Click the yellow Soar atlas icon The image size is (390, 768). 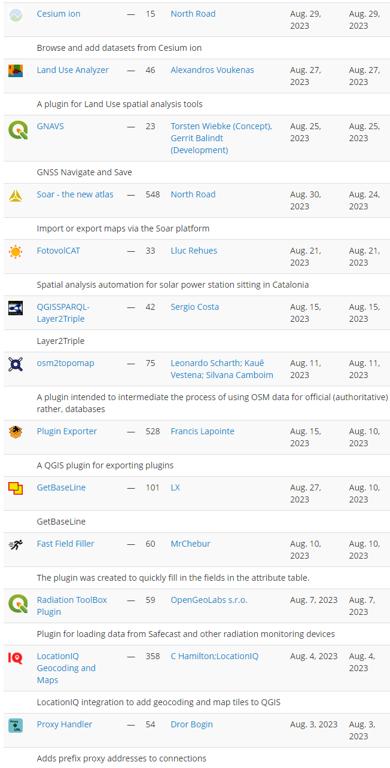pos(16,196)
